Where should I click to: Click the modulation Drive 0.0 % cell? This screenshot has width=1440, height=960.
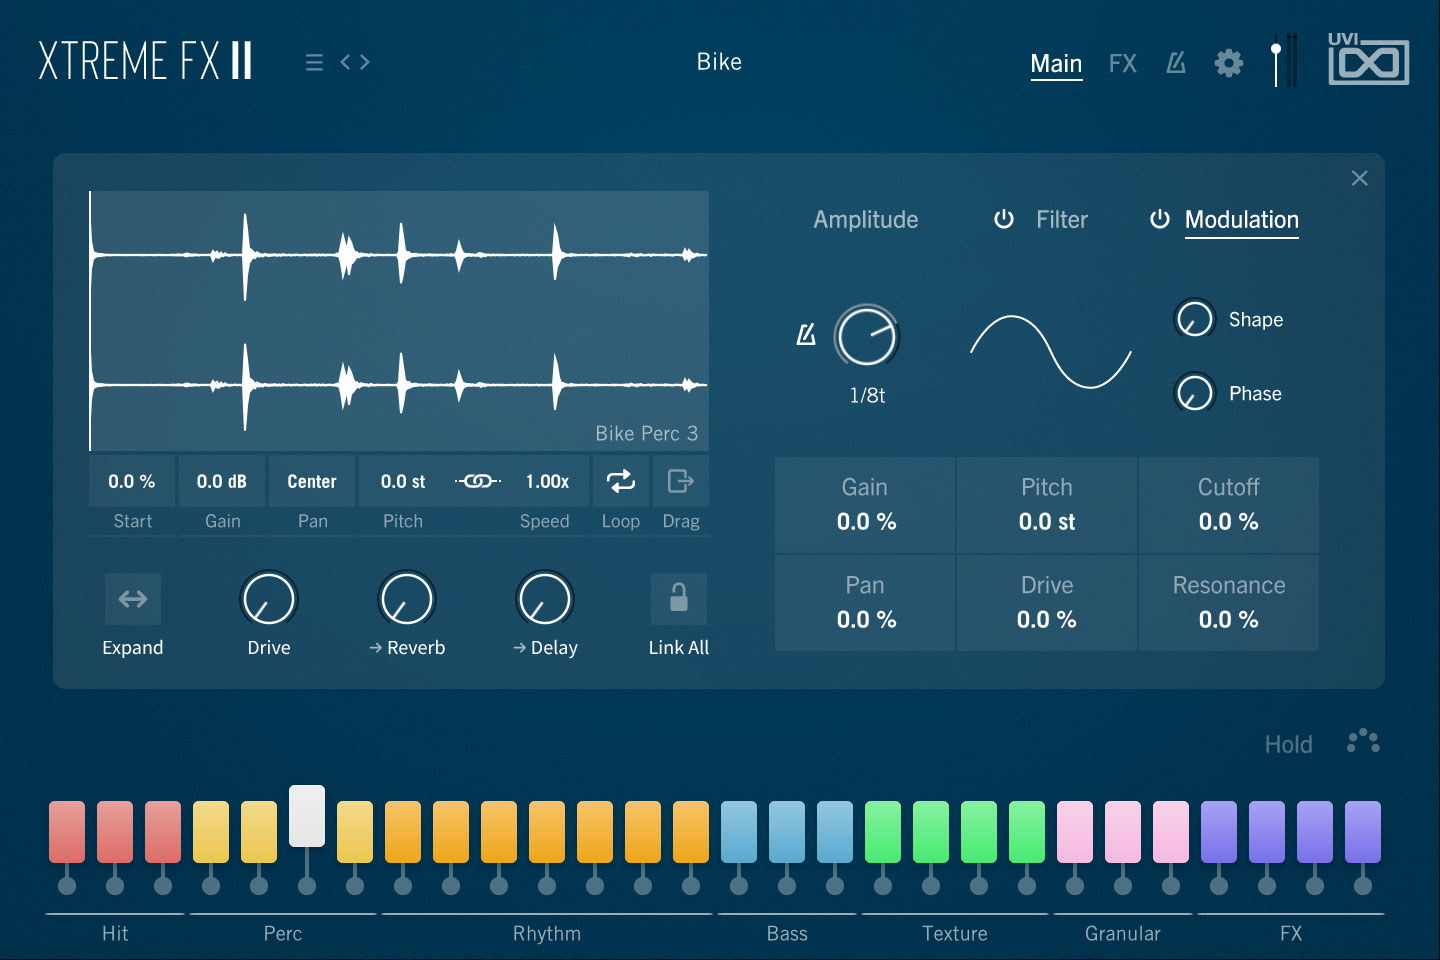pyautogui.click(x=1047, y=603)
